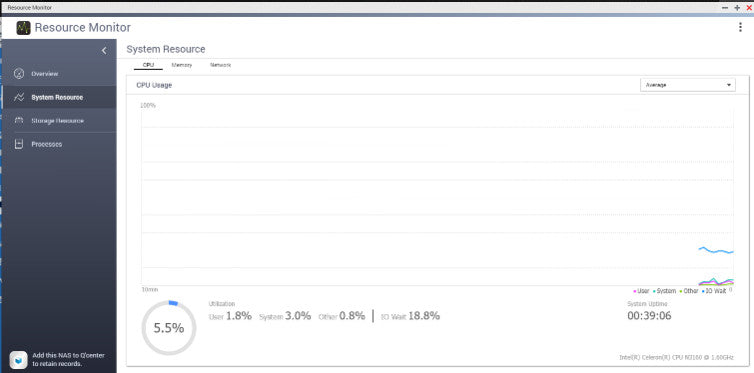Viewport: 754px width, 373px height.
Task: Toggle the IO Wait series in legend
Action: click(714, 291)
